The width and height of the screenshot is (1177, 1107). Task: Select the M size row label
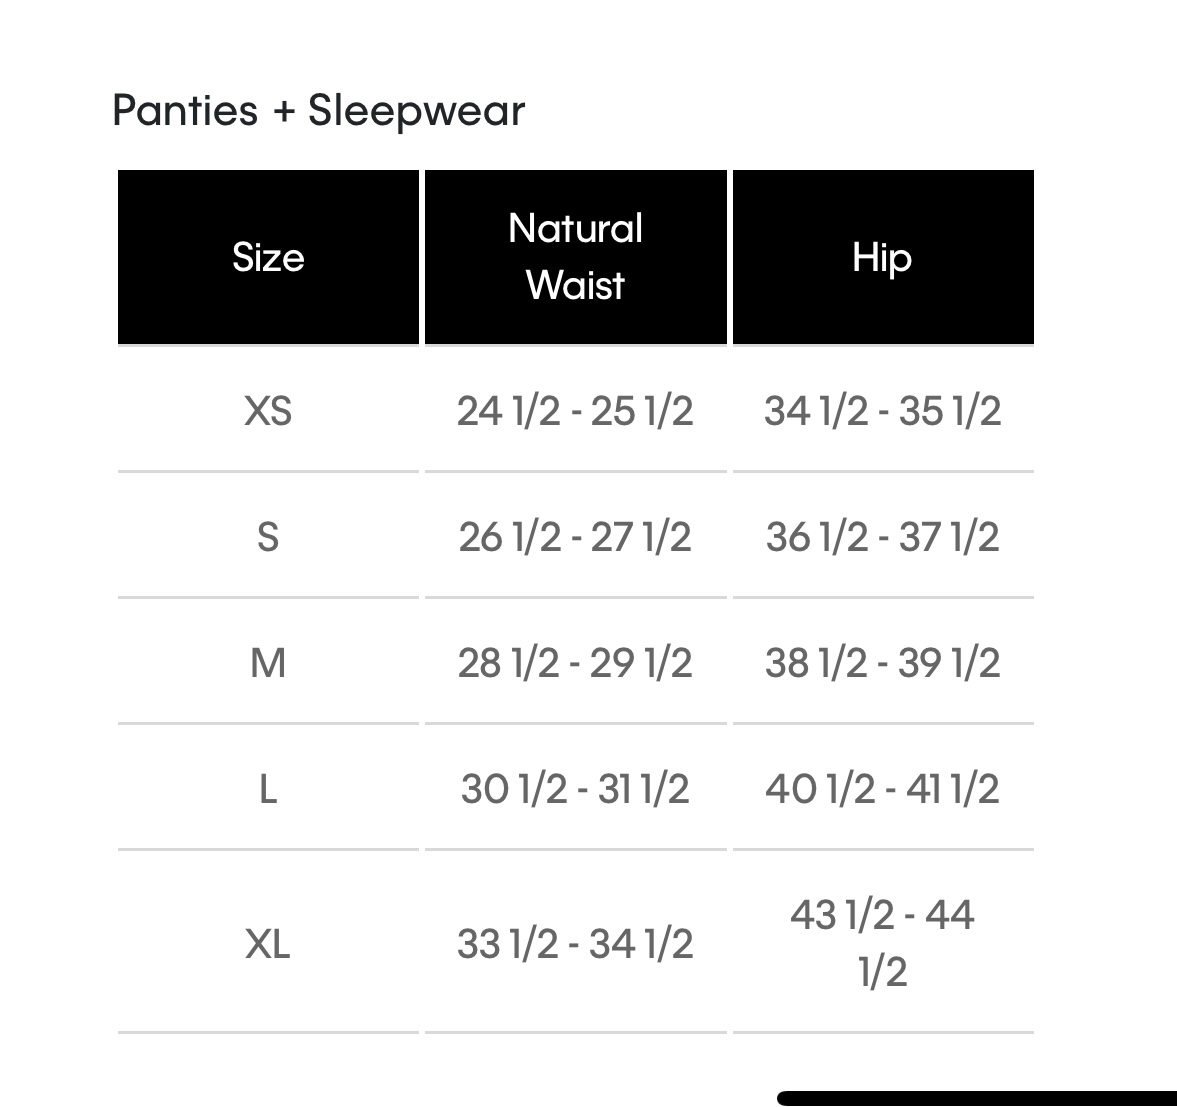coord(268,663)
